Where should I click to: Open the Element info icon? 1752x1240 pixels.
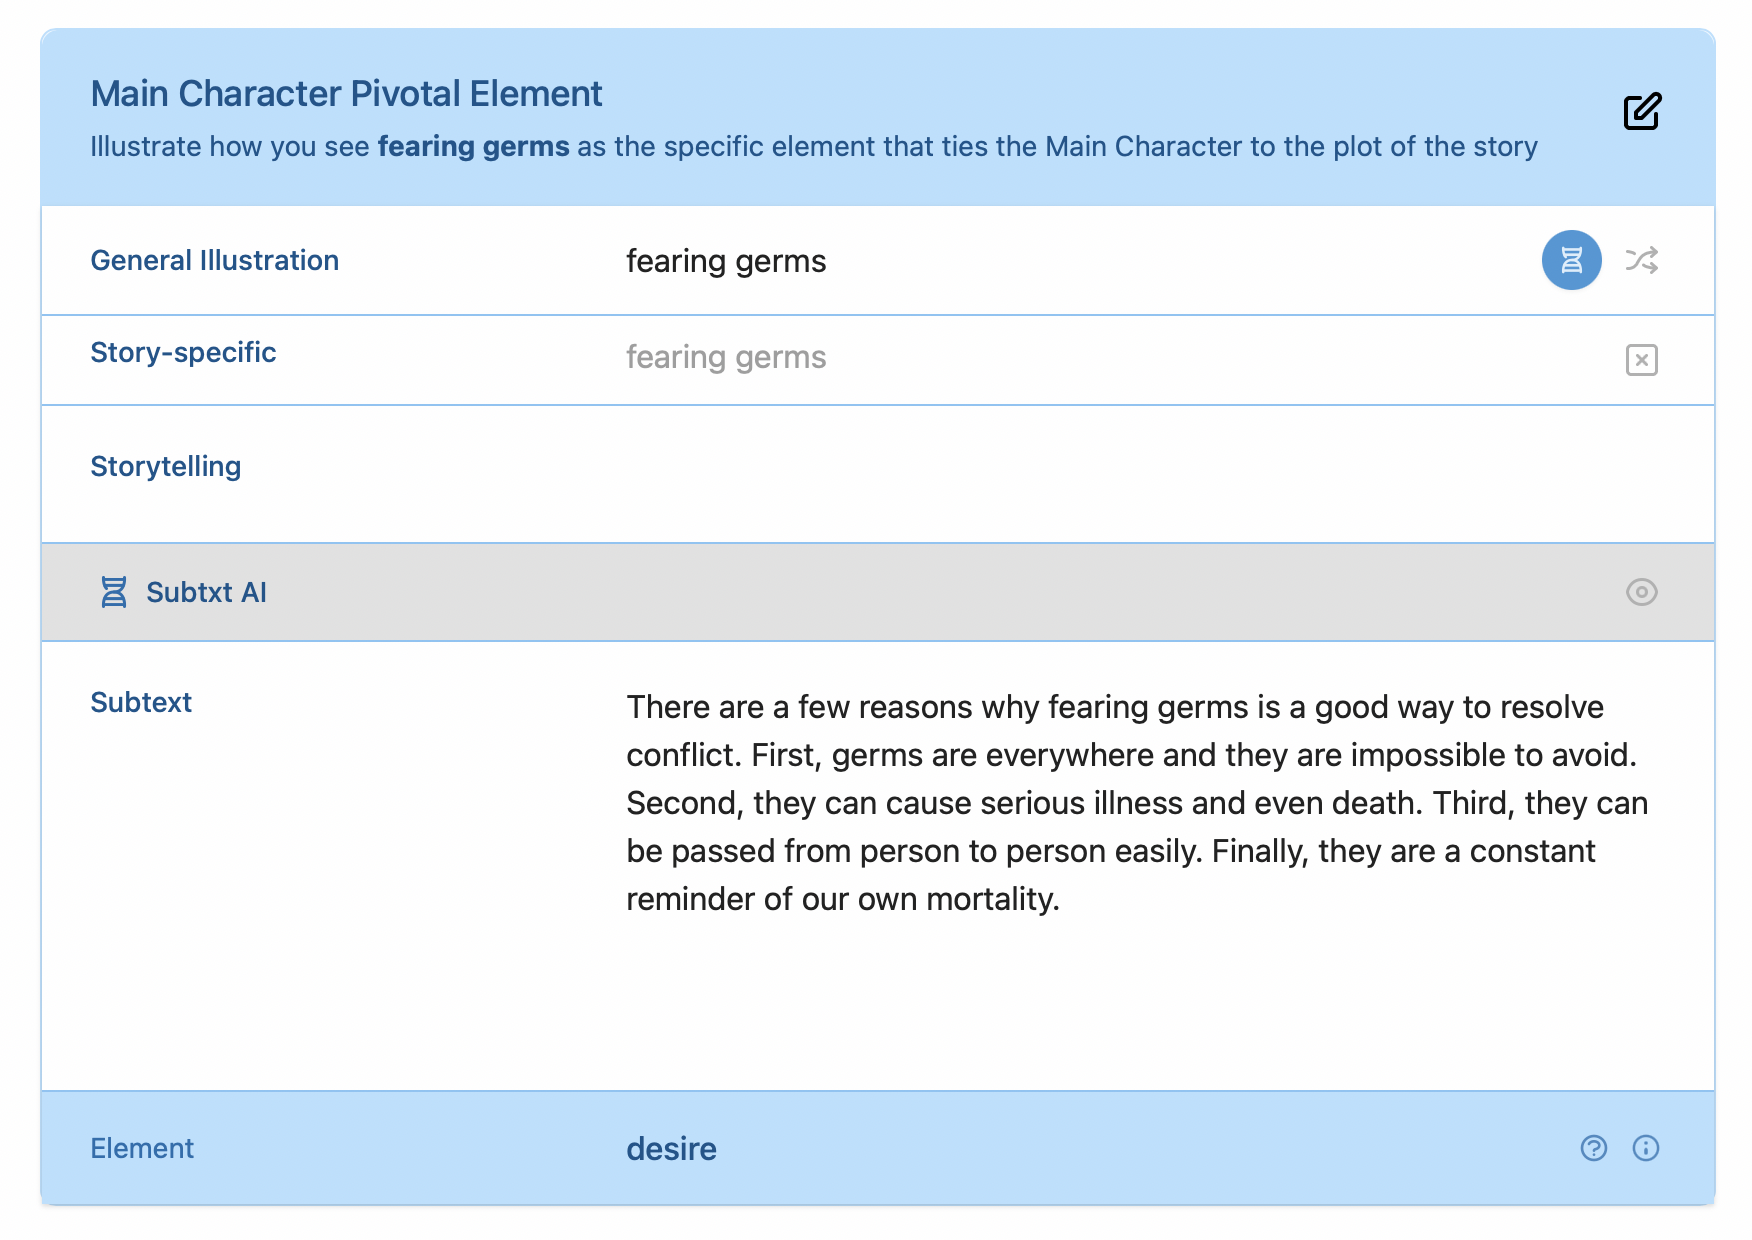coord(1646,1148)
